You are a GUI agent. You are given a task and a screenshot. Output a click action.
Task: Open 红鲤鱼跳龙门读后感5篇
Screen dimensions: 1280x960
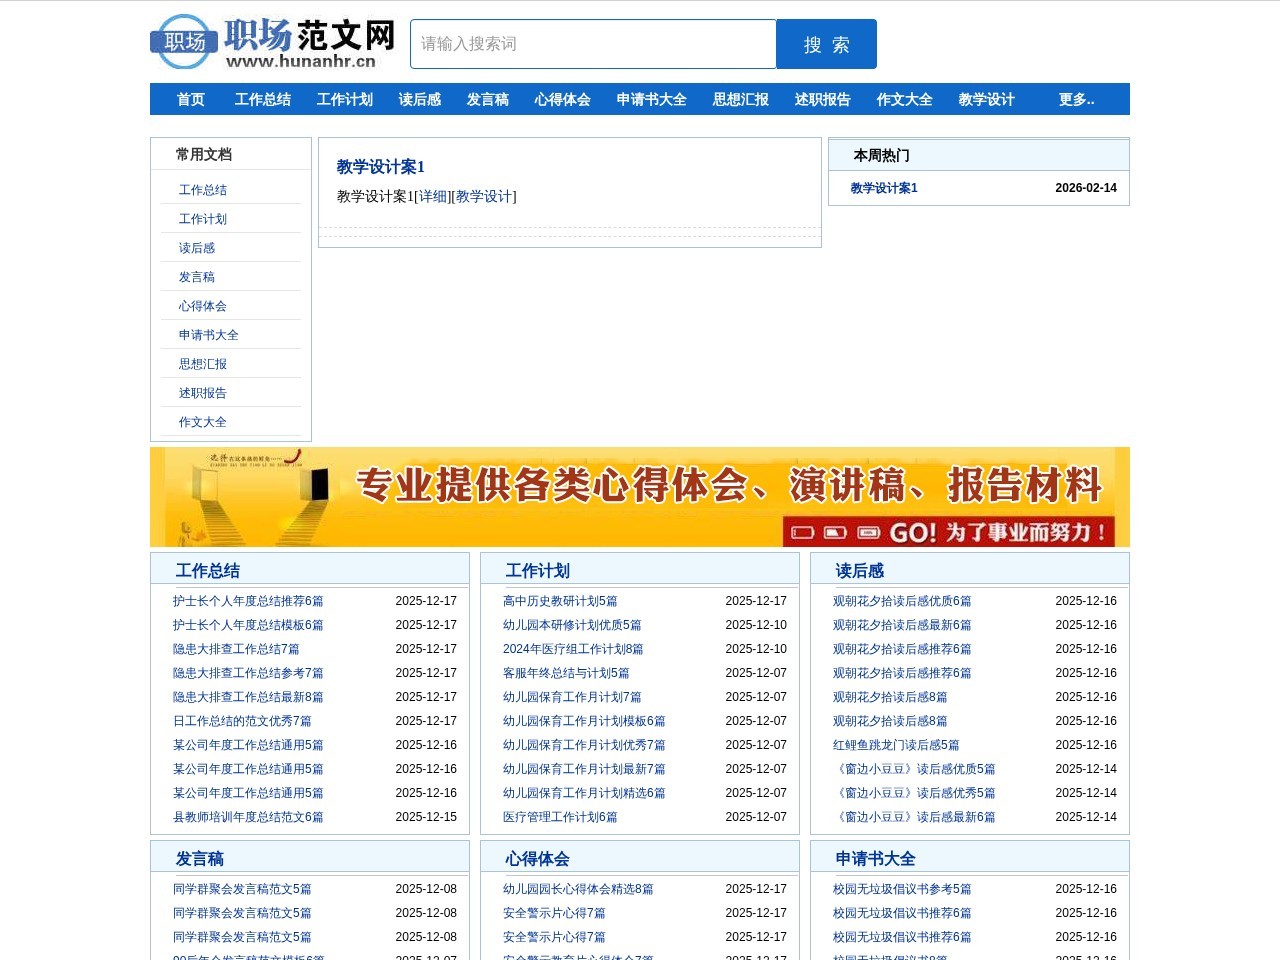(896, 745)
